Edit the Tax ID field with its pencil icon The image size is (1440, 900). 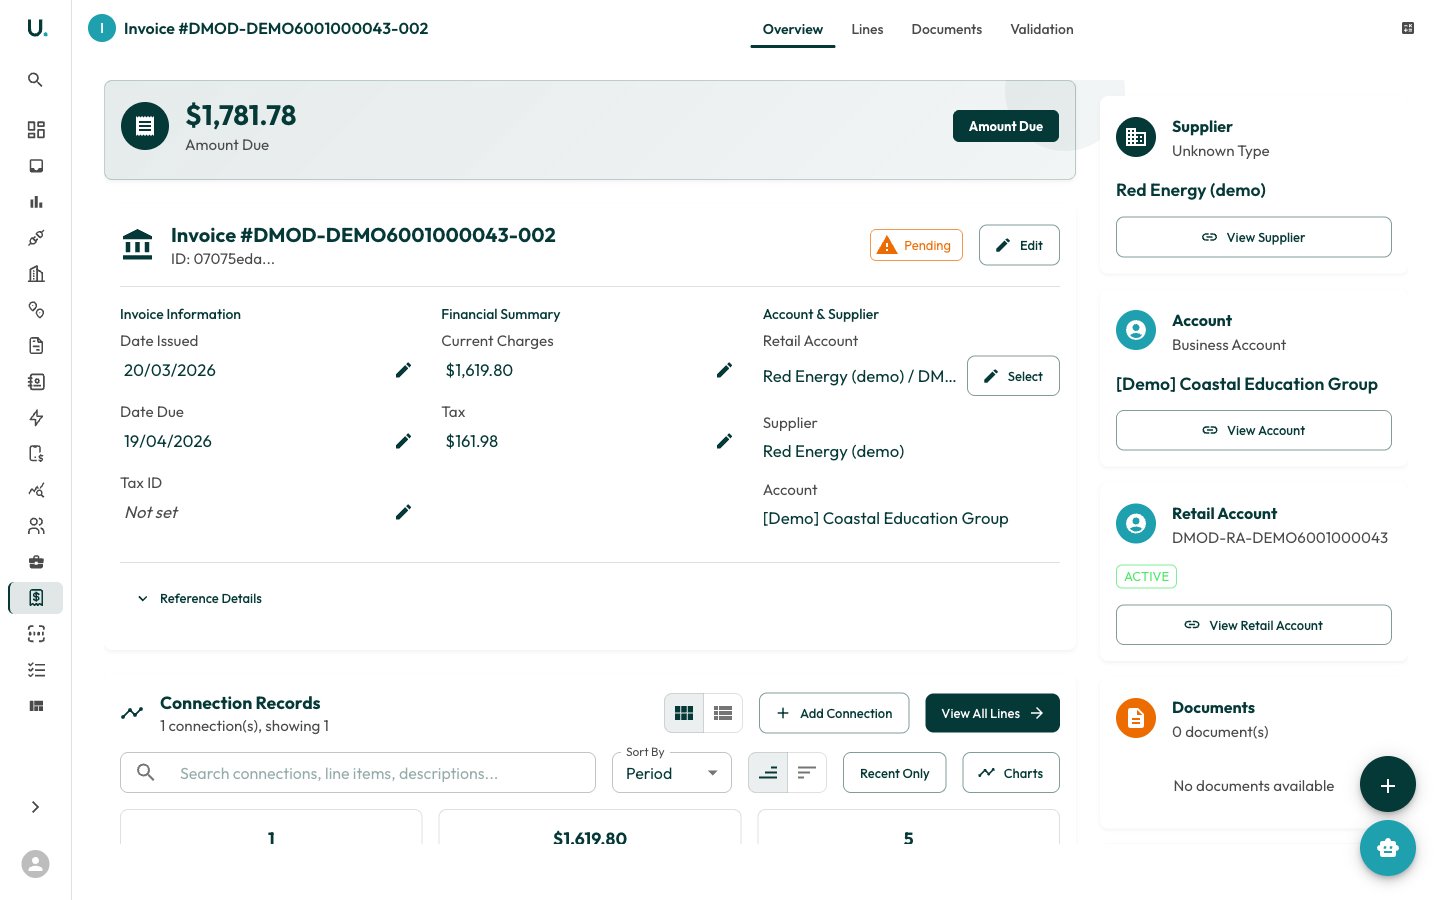tap(403, 512)
